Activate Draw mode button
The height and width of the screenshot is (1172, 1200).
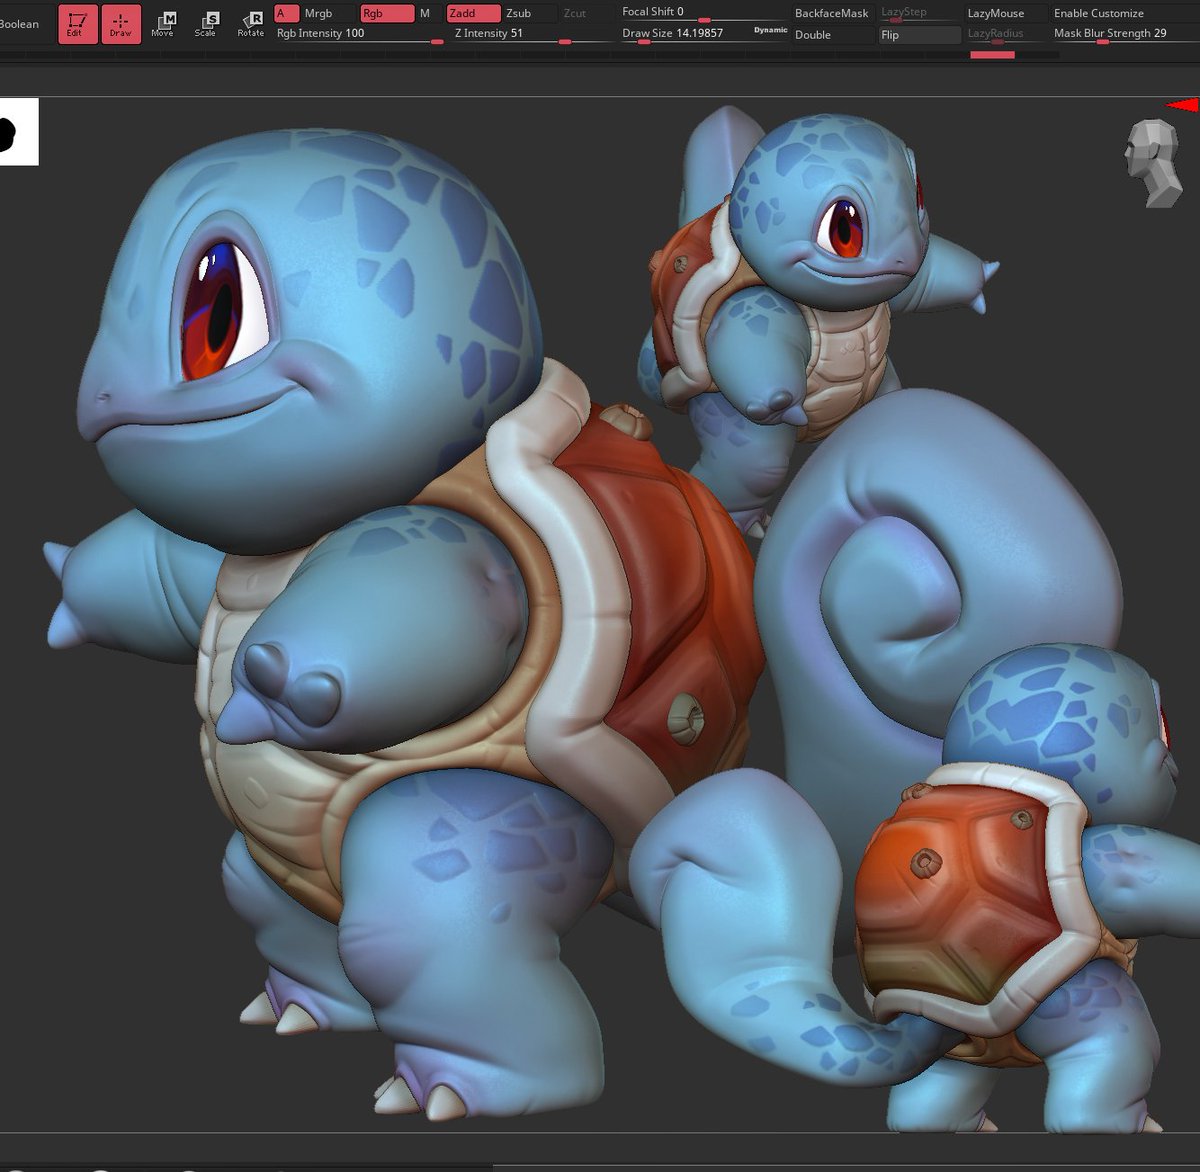121,24
